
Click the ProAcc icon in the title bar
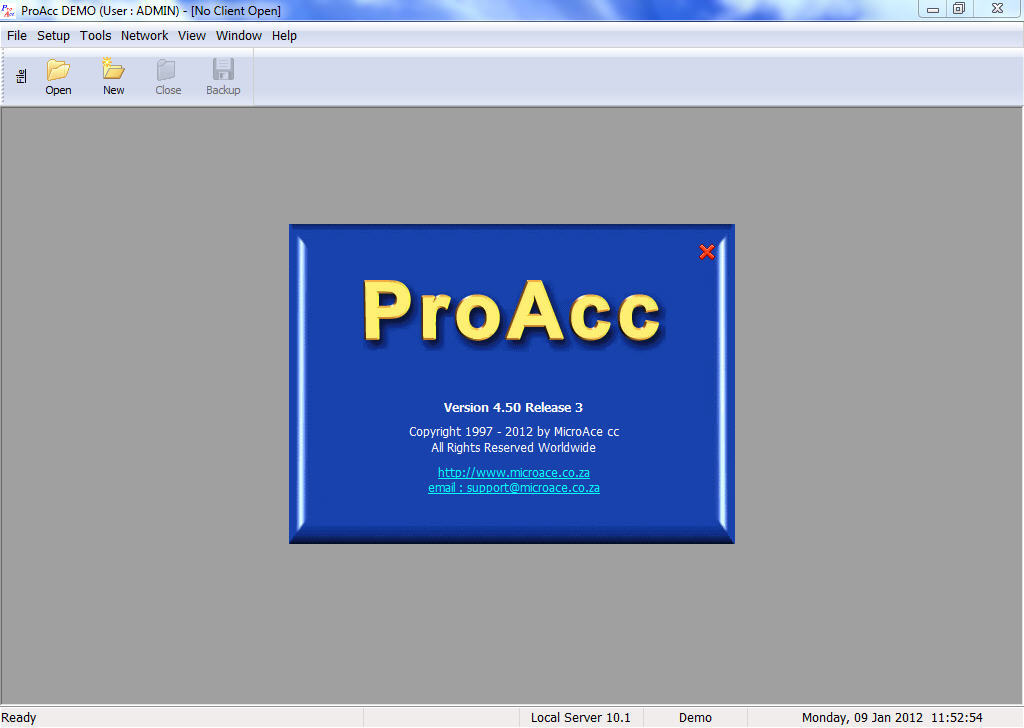[x=11, y=8]
